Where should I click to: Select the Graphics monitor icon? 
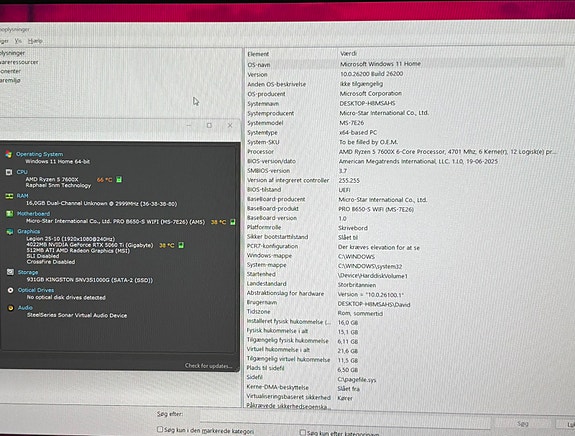click(10, 231)
